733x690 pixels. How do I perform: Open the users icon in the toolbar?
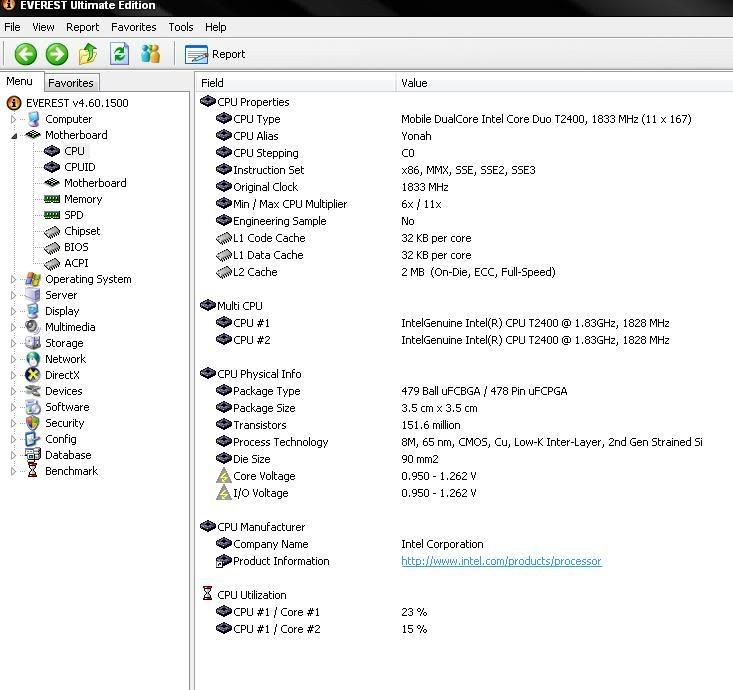tap(151, 54)
